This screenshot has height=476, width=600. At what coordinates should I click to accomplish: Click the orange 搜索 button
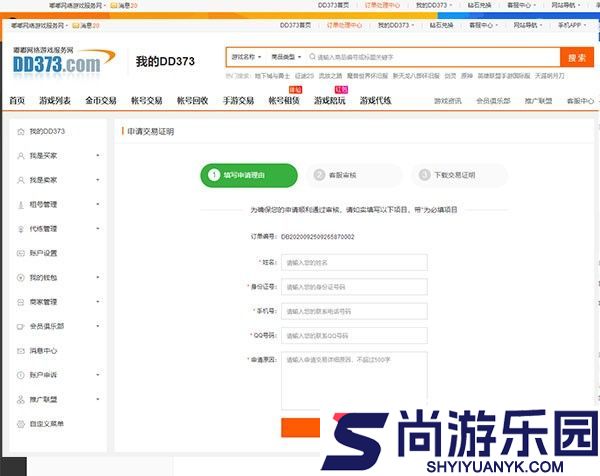(x=577, y=57)
